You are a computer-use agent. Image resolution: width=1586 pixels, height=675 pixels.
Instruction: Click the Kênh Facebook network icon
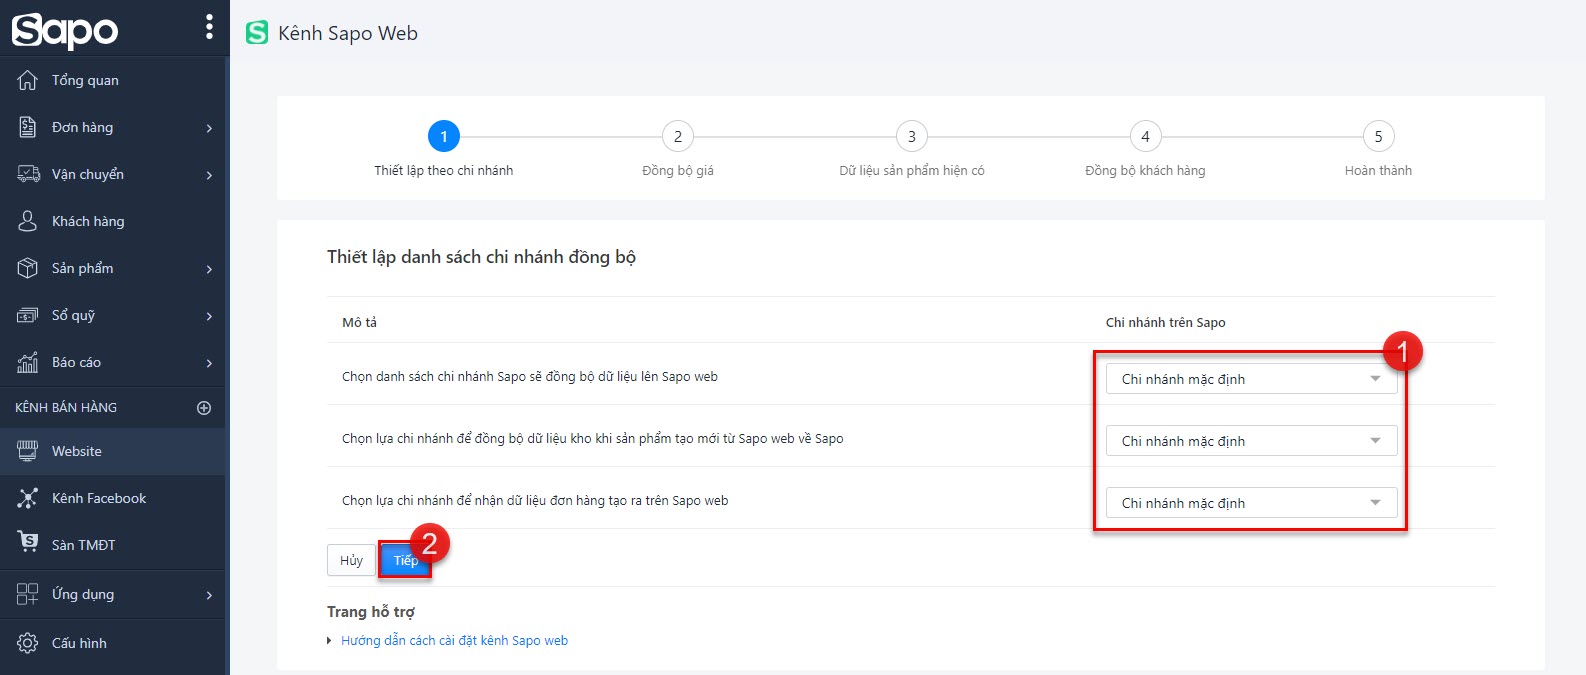(x=28, y=498)
